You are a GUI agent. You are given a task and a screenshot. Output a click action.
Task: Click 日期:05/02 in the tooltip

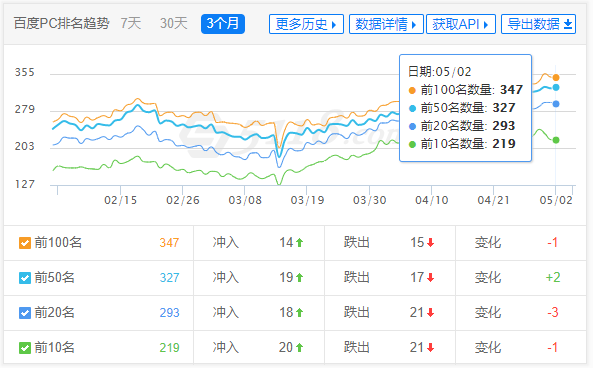click(x=439, y=71)
